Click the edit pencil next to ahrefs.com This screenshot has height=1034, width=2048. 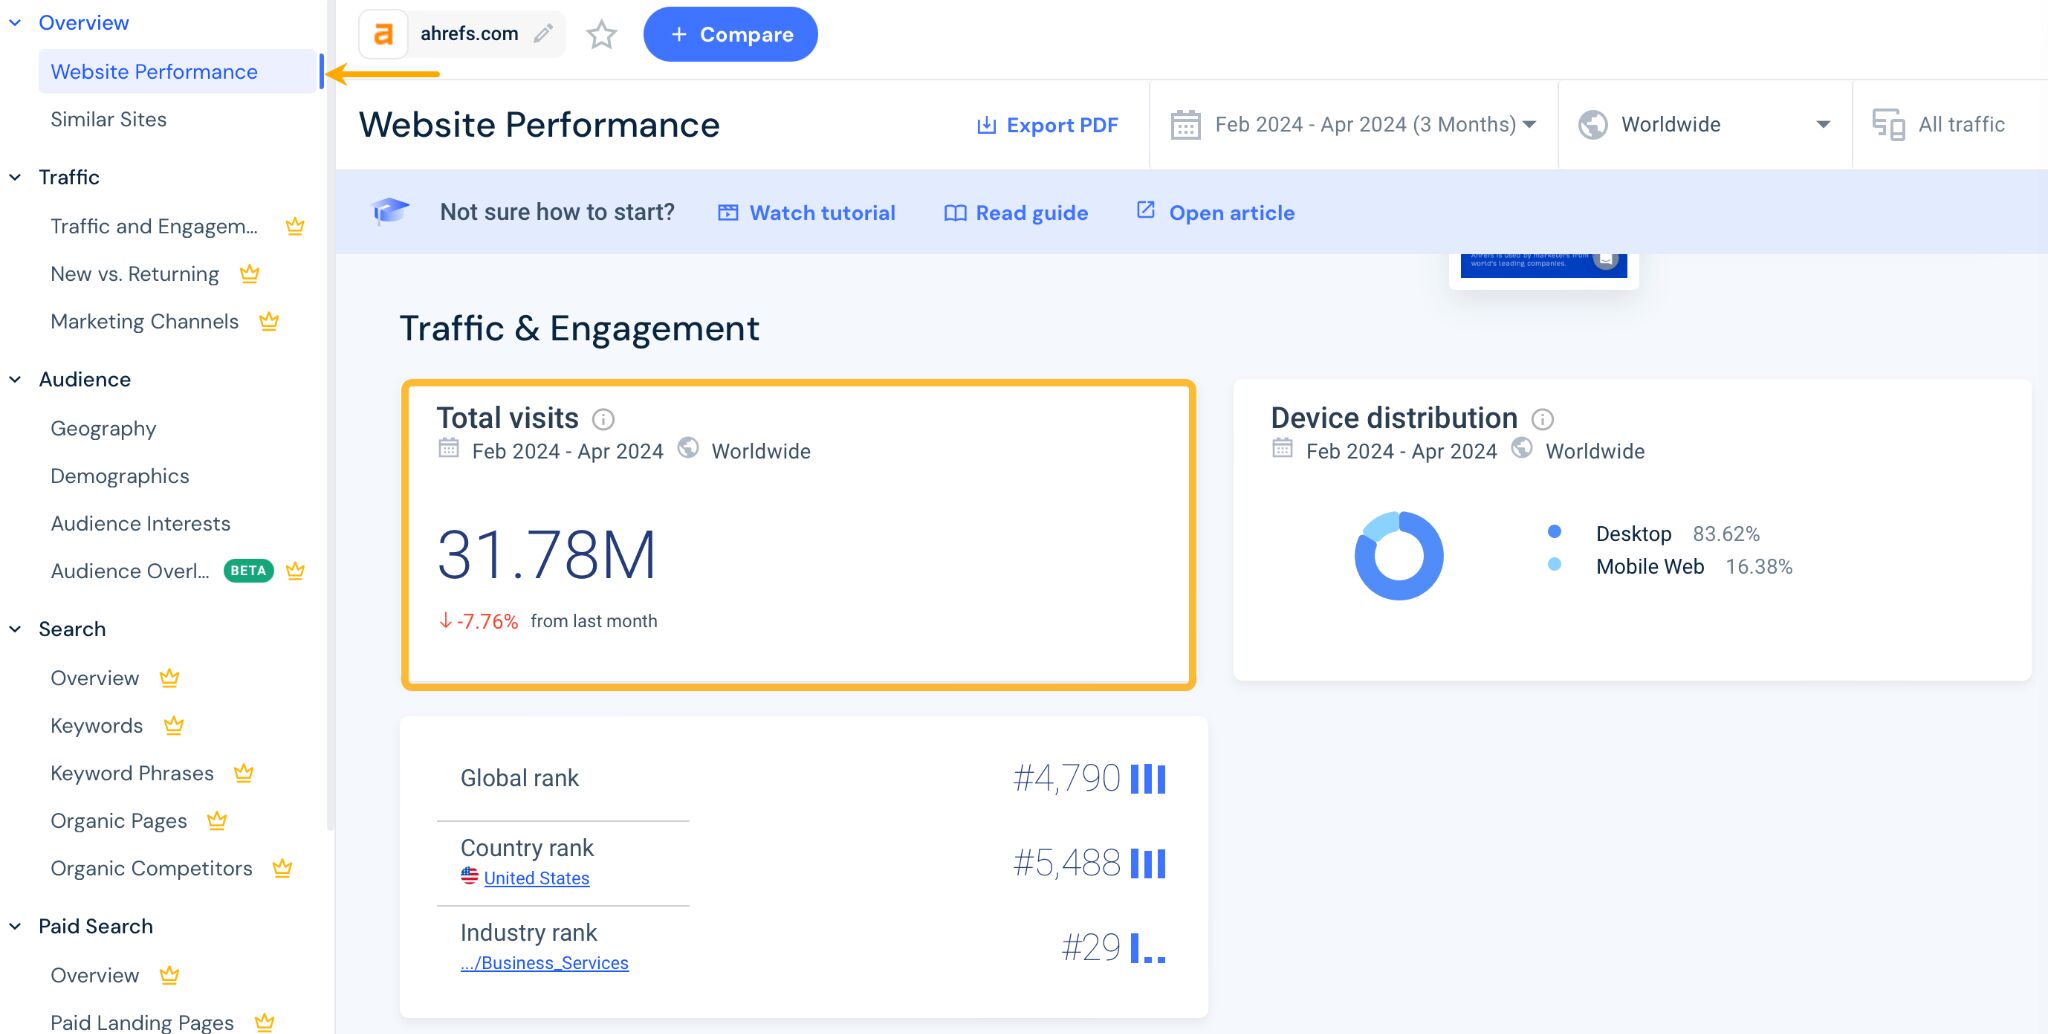[543, 33]
